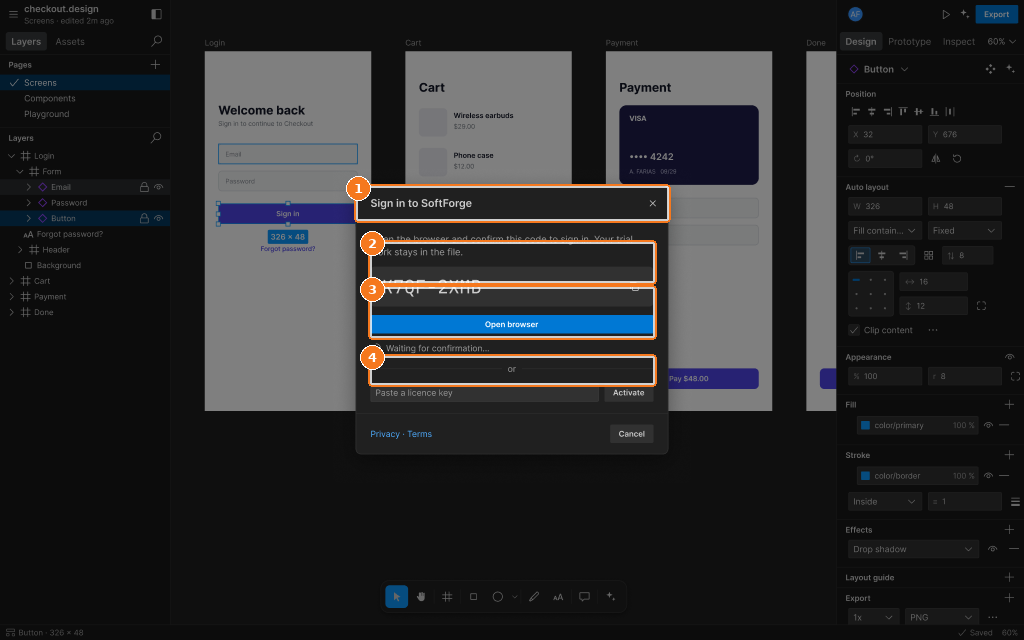The width and height of the screenshot is (1024, 640).
Task: Expand the Payment frame layer
Action: [12, 296]
